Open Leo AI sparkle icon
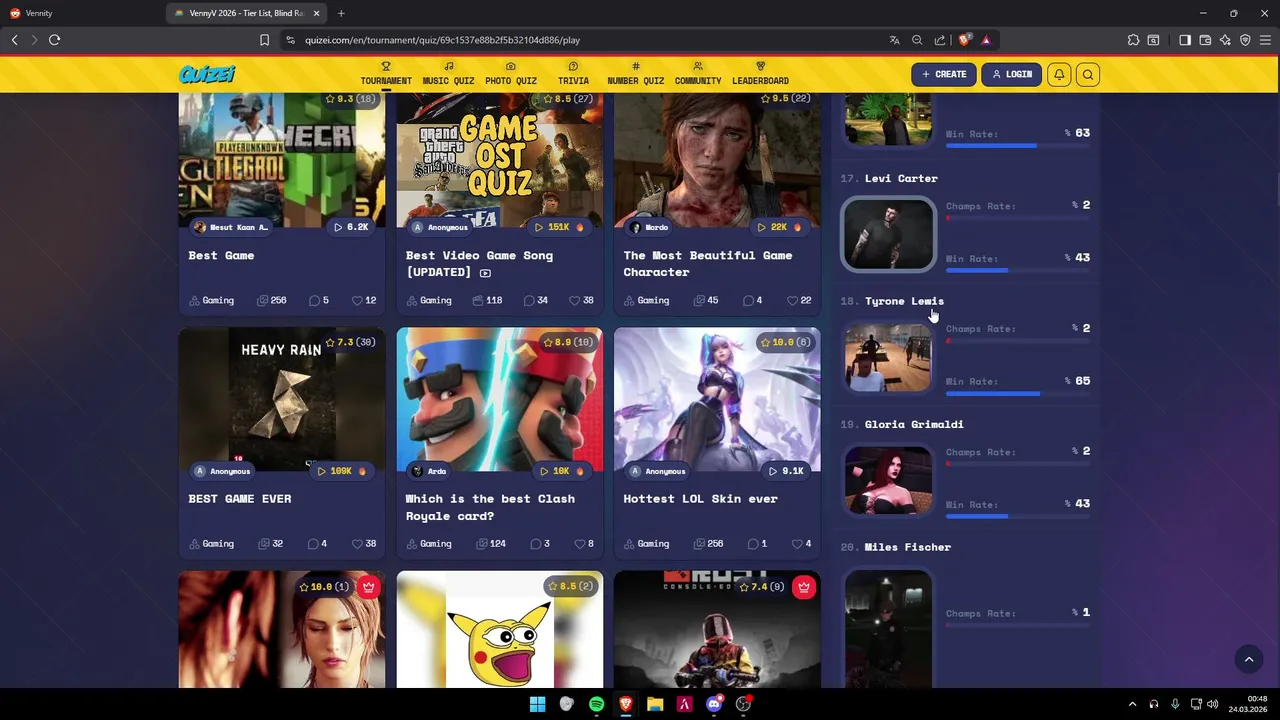This screenshot has width=1280, height=720. pyautogui.click(x=1225, y=40)
